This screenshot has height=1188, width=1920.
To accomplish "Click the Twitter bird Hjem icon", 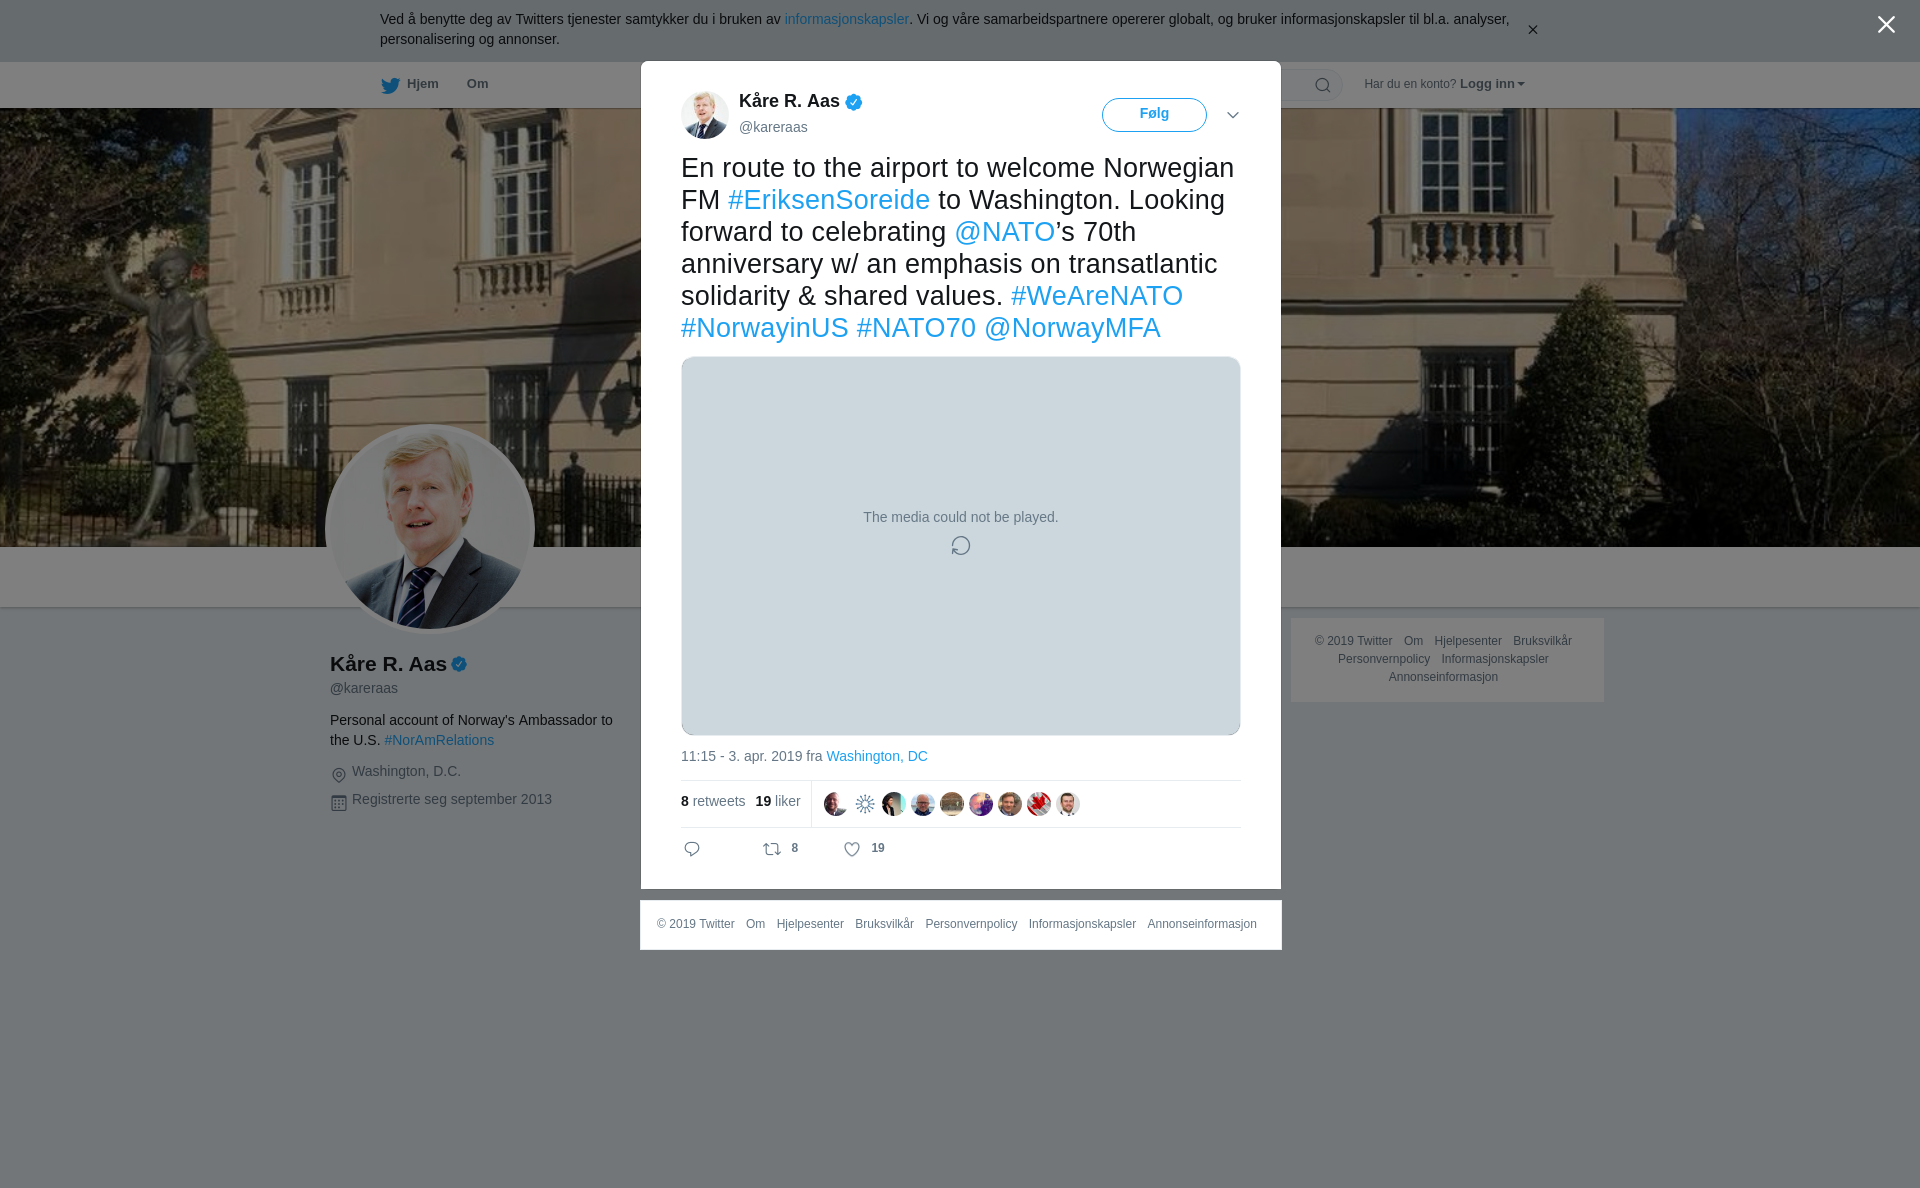I will coord(390,85).
